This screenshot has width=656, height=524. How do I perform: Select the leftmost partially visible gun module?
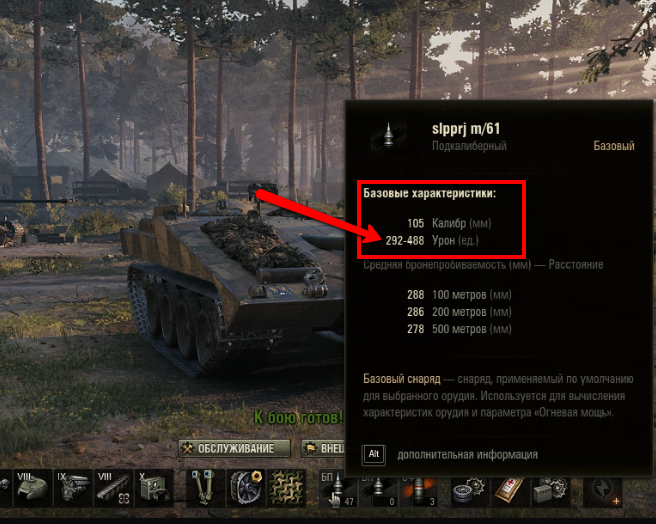pos(4,488)
